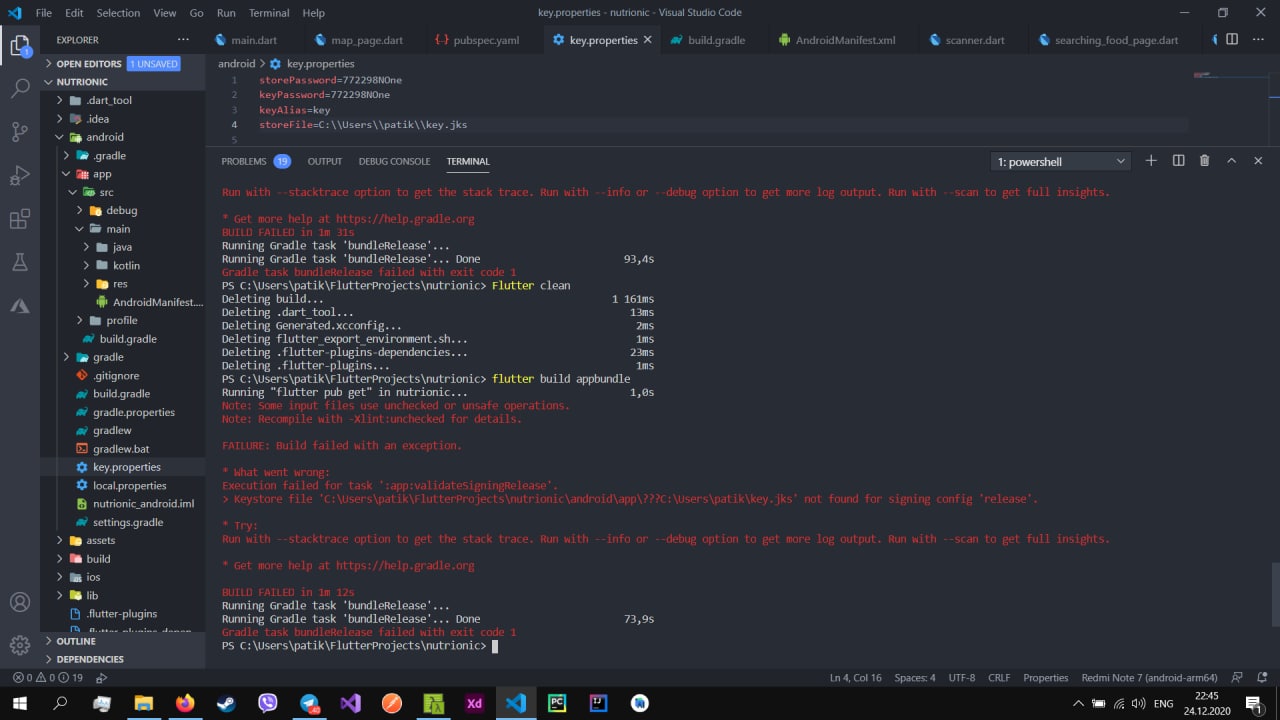This screenshot has width=1280, height=720.
Task: Open the Accounts menu icon
Action: pos(20,602)
